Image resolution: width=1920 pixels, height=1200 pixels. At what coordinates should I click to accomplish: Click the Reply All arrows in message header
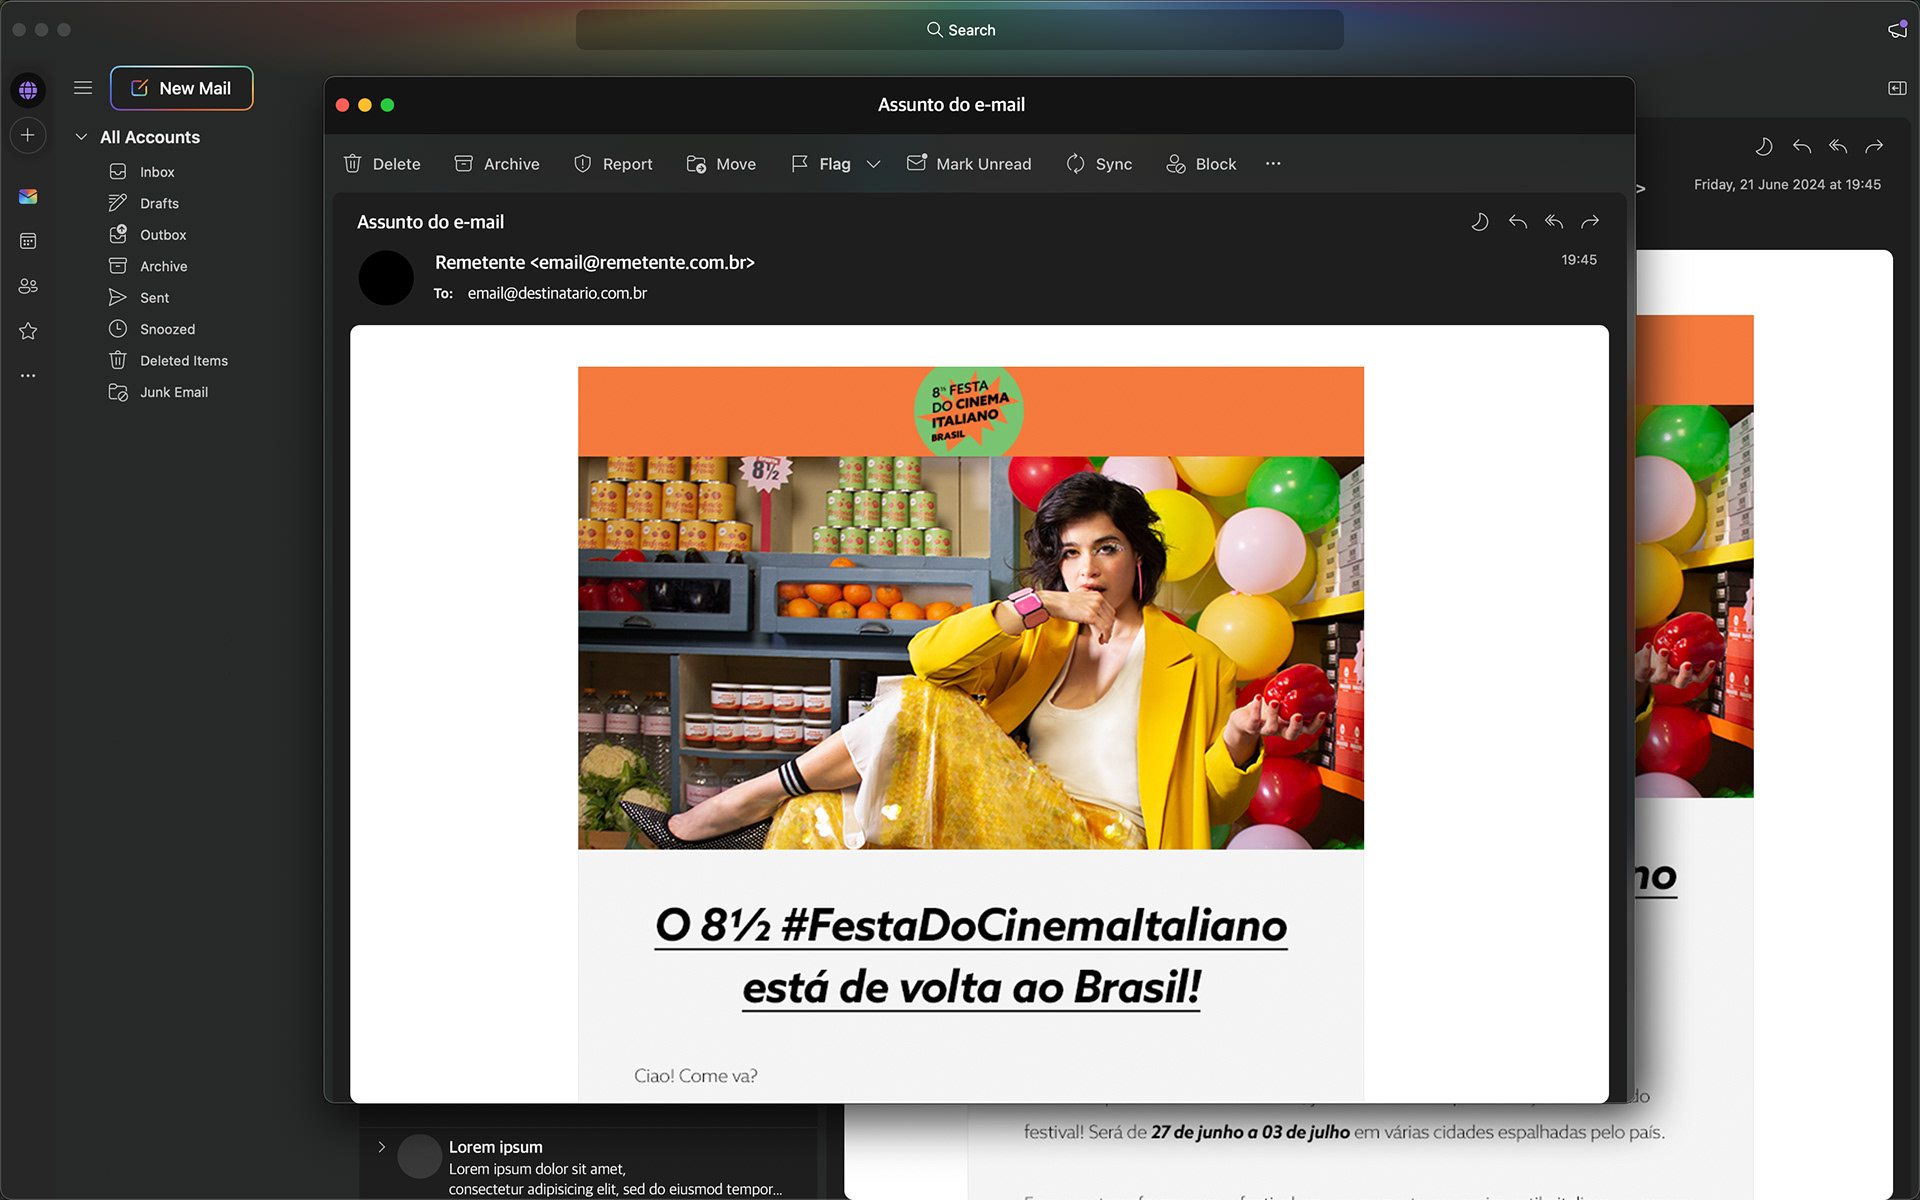pyautogui.click(x=1554, y=222)
